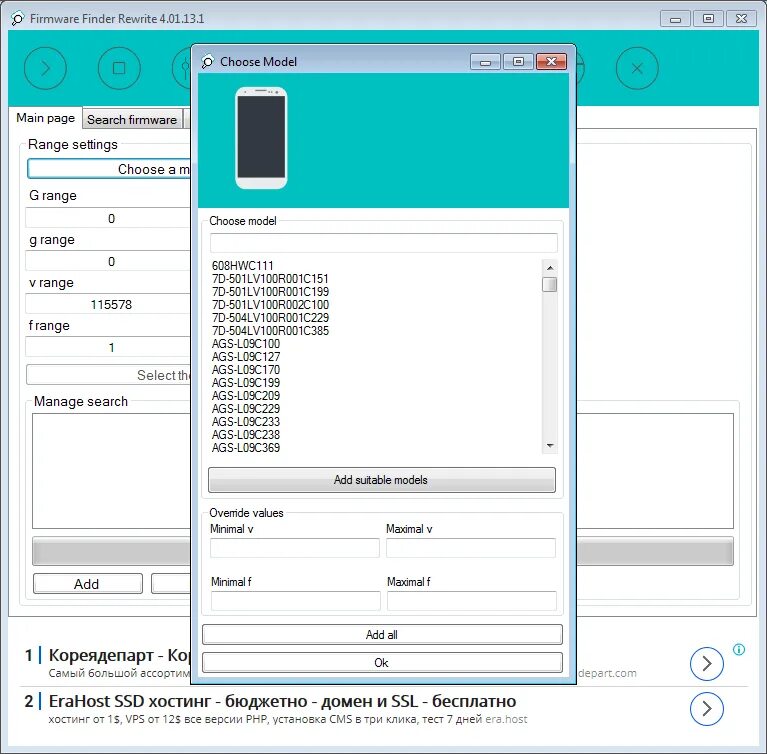Image resolution: width=767 pixels, height=754 pixels.
Task: Open the Кореядепарт ad headline link
Action: coord(119,655)
